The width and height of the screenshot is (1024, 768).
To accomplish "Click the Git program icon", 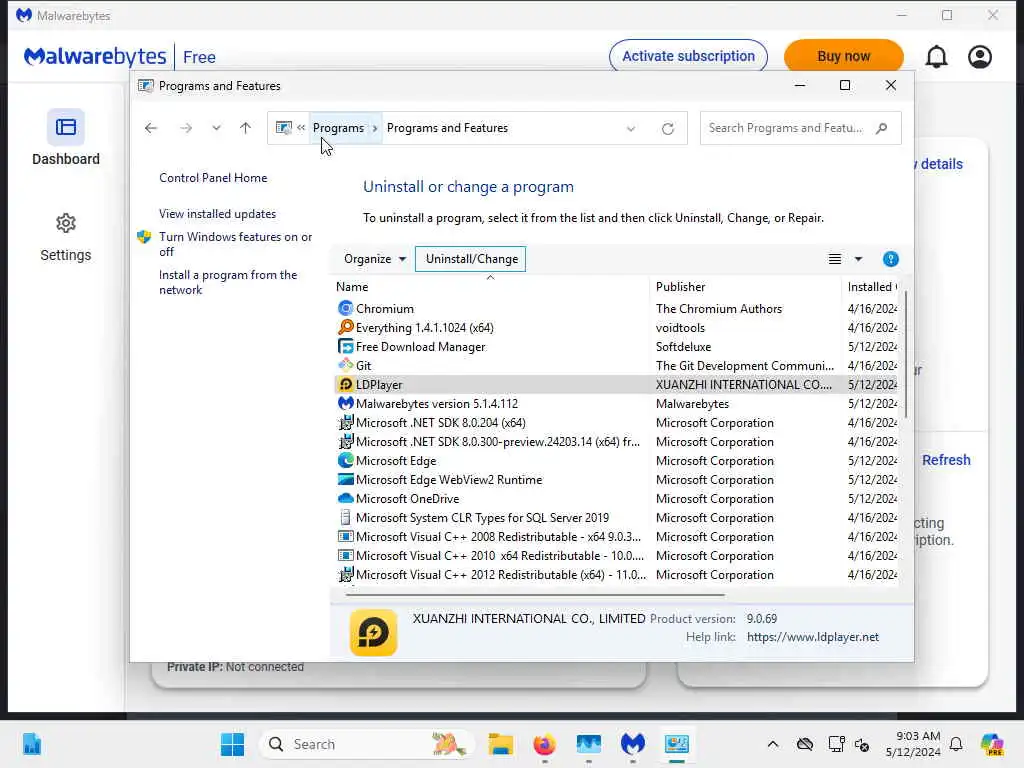I will coord(345,365).
